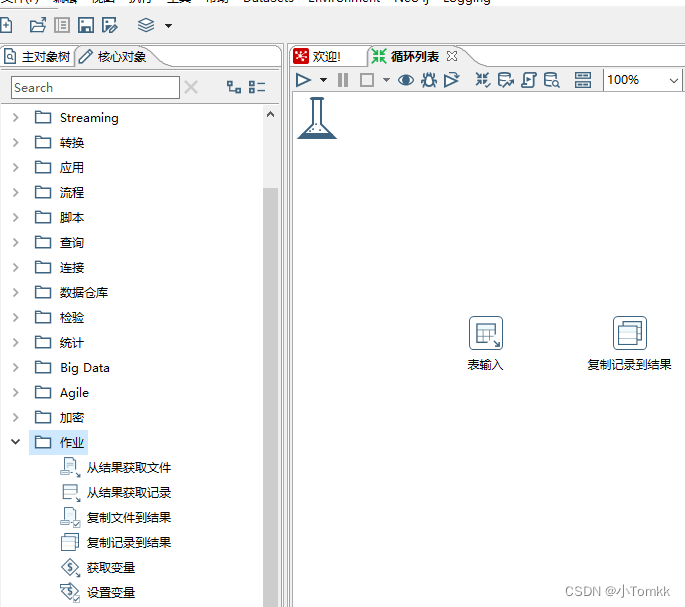The height and width of the screenshot is (607, 685).
Task: Open the 欢迎! tab
Action: click(x=318, y=56)
